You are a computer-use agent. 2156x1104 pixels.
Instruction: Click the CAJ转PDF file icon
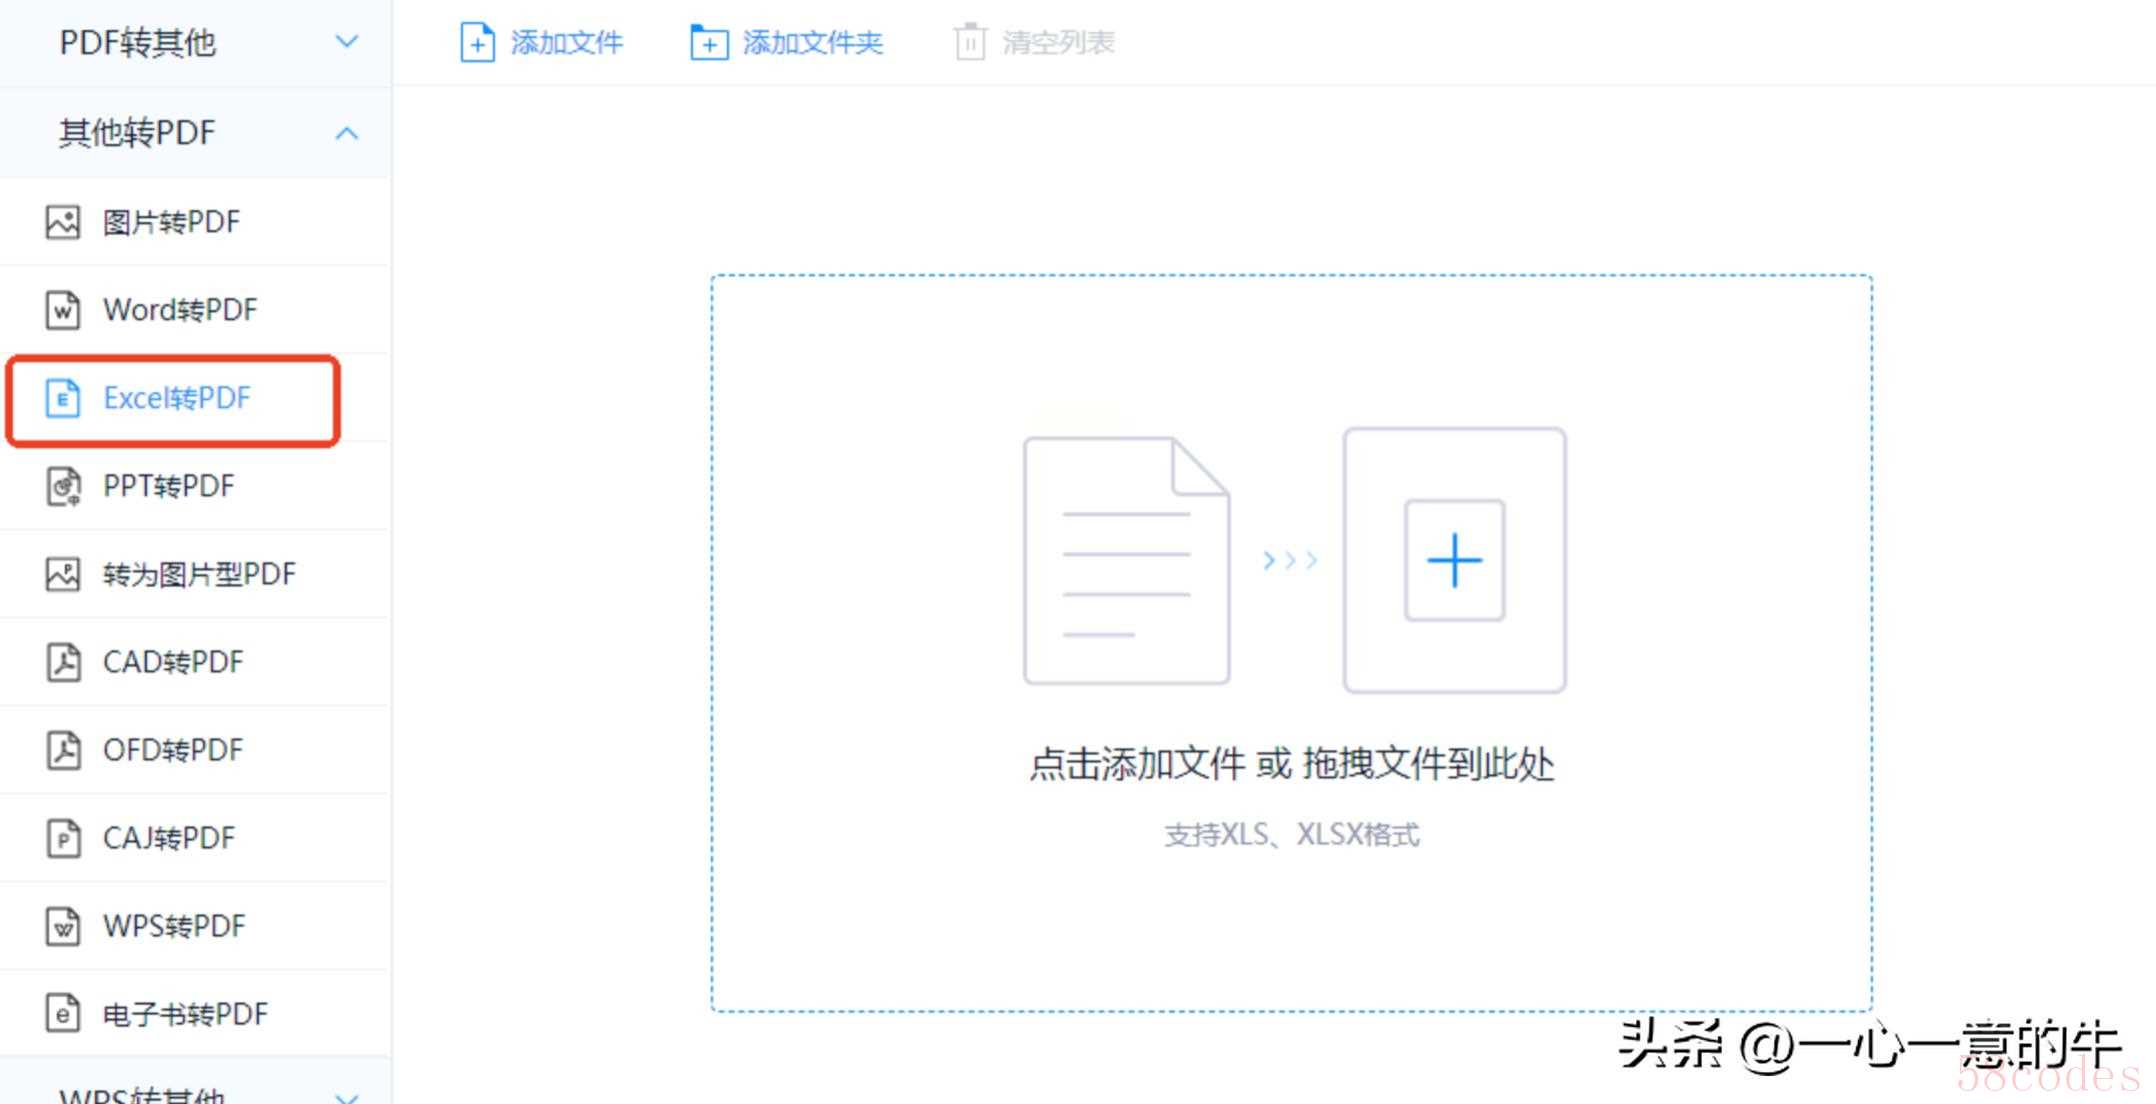tap(63, 838)
